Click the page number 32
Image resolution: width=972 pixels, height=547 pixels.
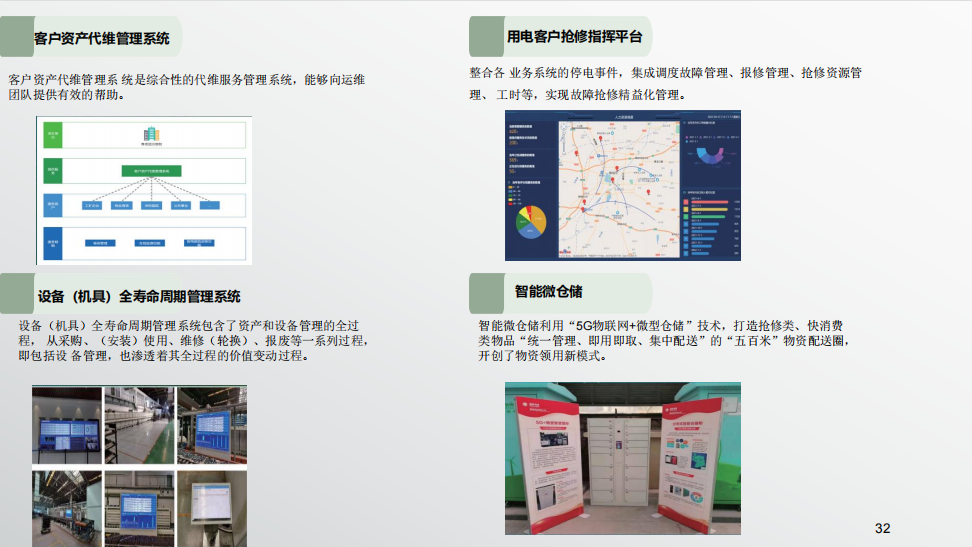(x=881, y=528)
